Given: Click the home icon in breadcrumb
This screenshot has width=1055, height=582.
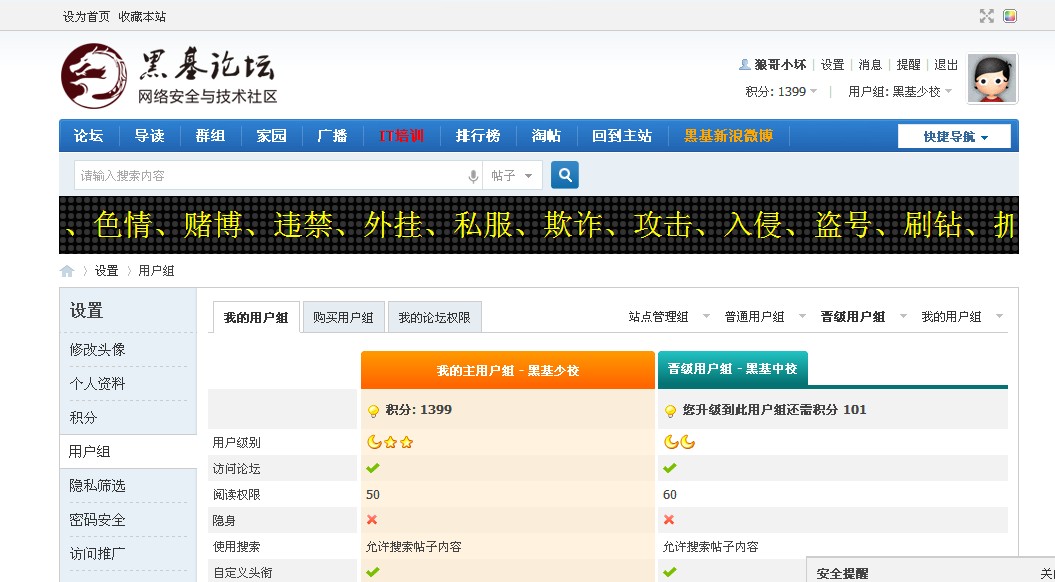Looking at the screenshot, I should (67, 271).
